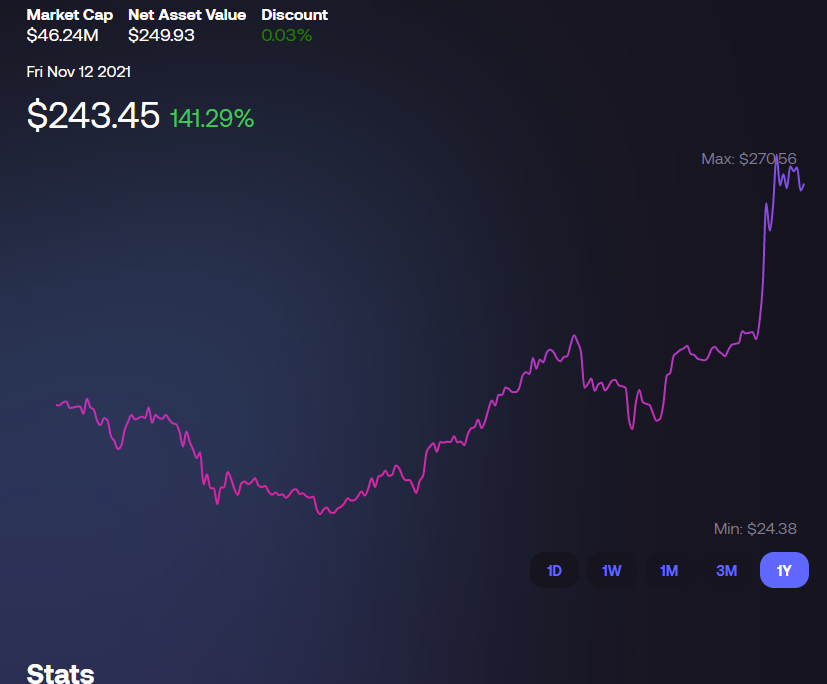Viewport: 827px width, 684px height.
Task: Show the 1M price history
Action: point(669,570)
